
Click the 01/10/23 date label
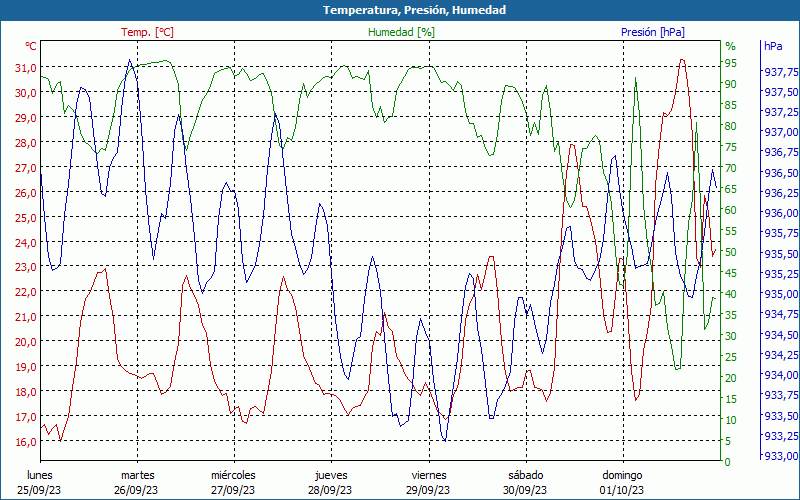[622, 490]
